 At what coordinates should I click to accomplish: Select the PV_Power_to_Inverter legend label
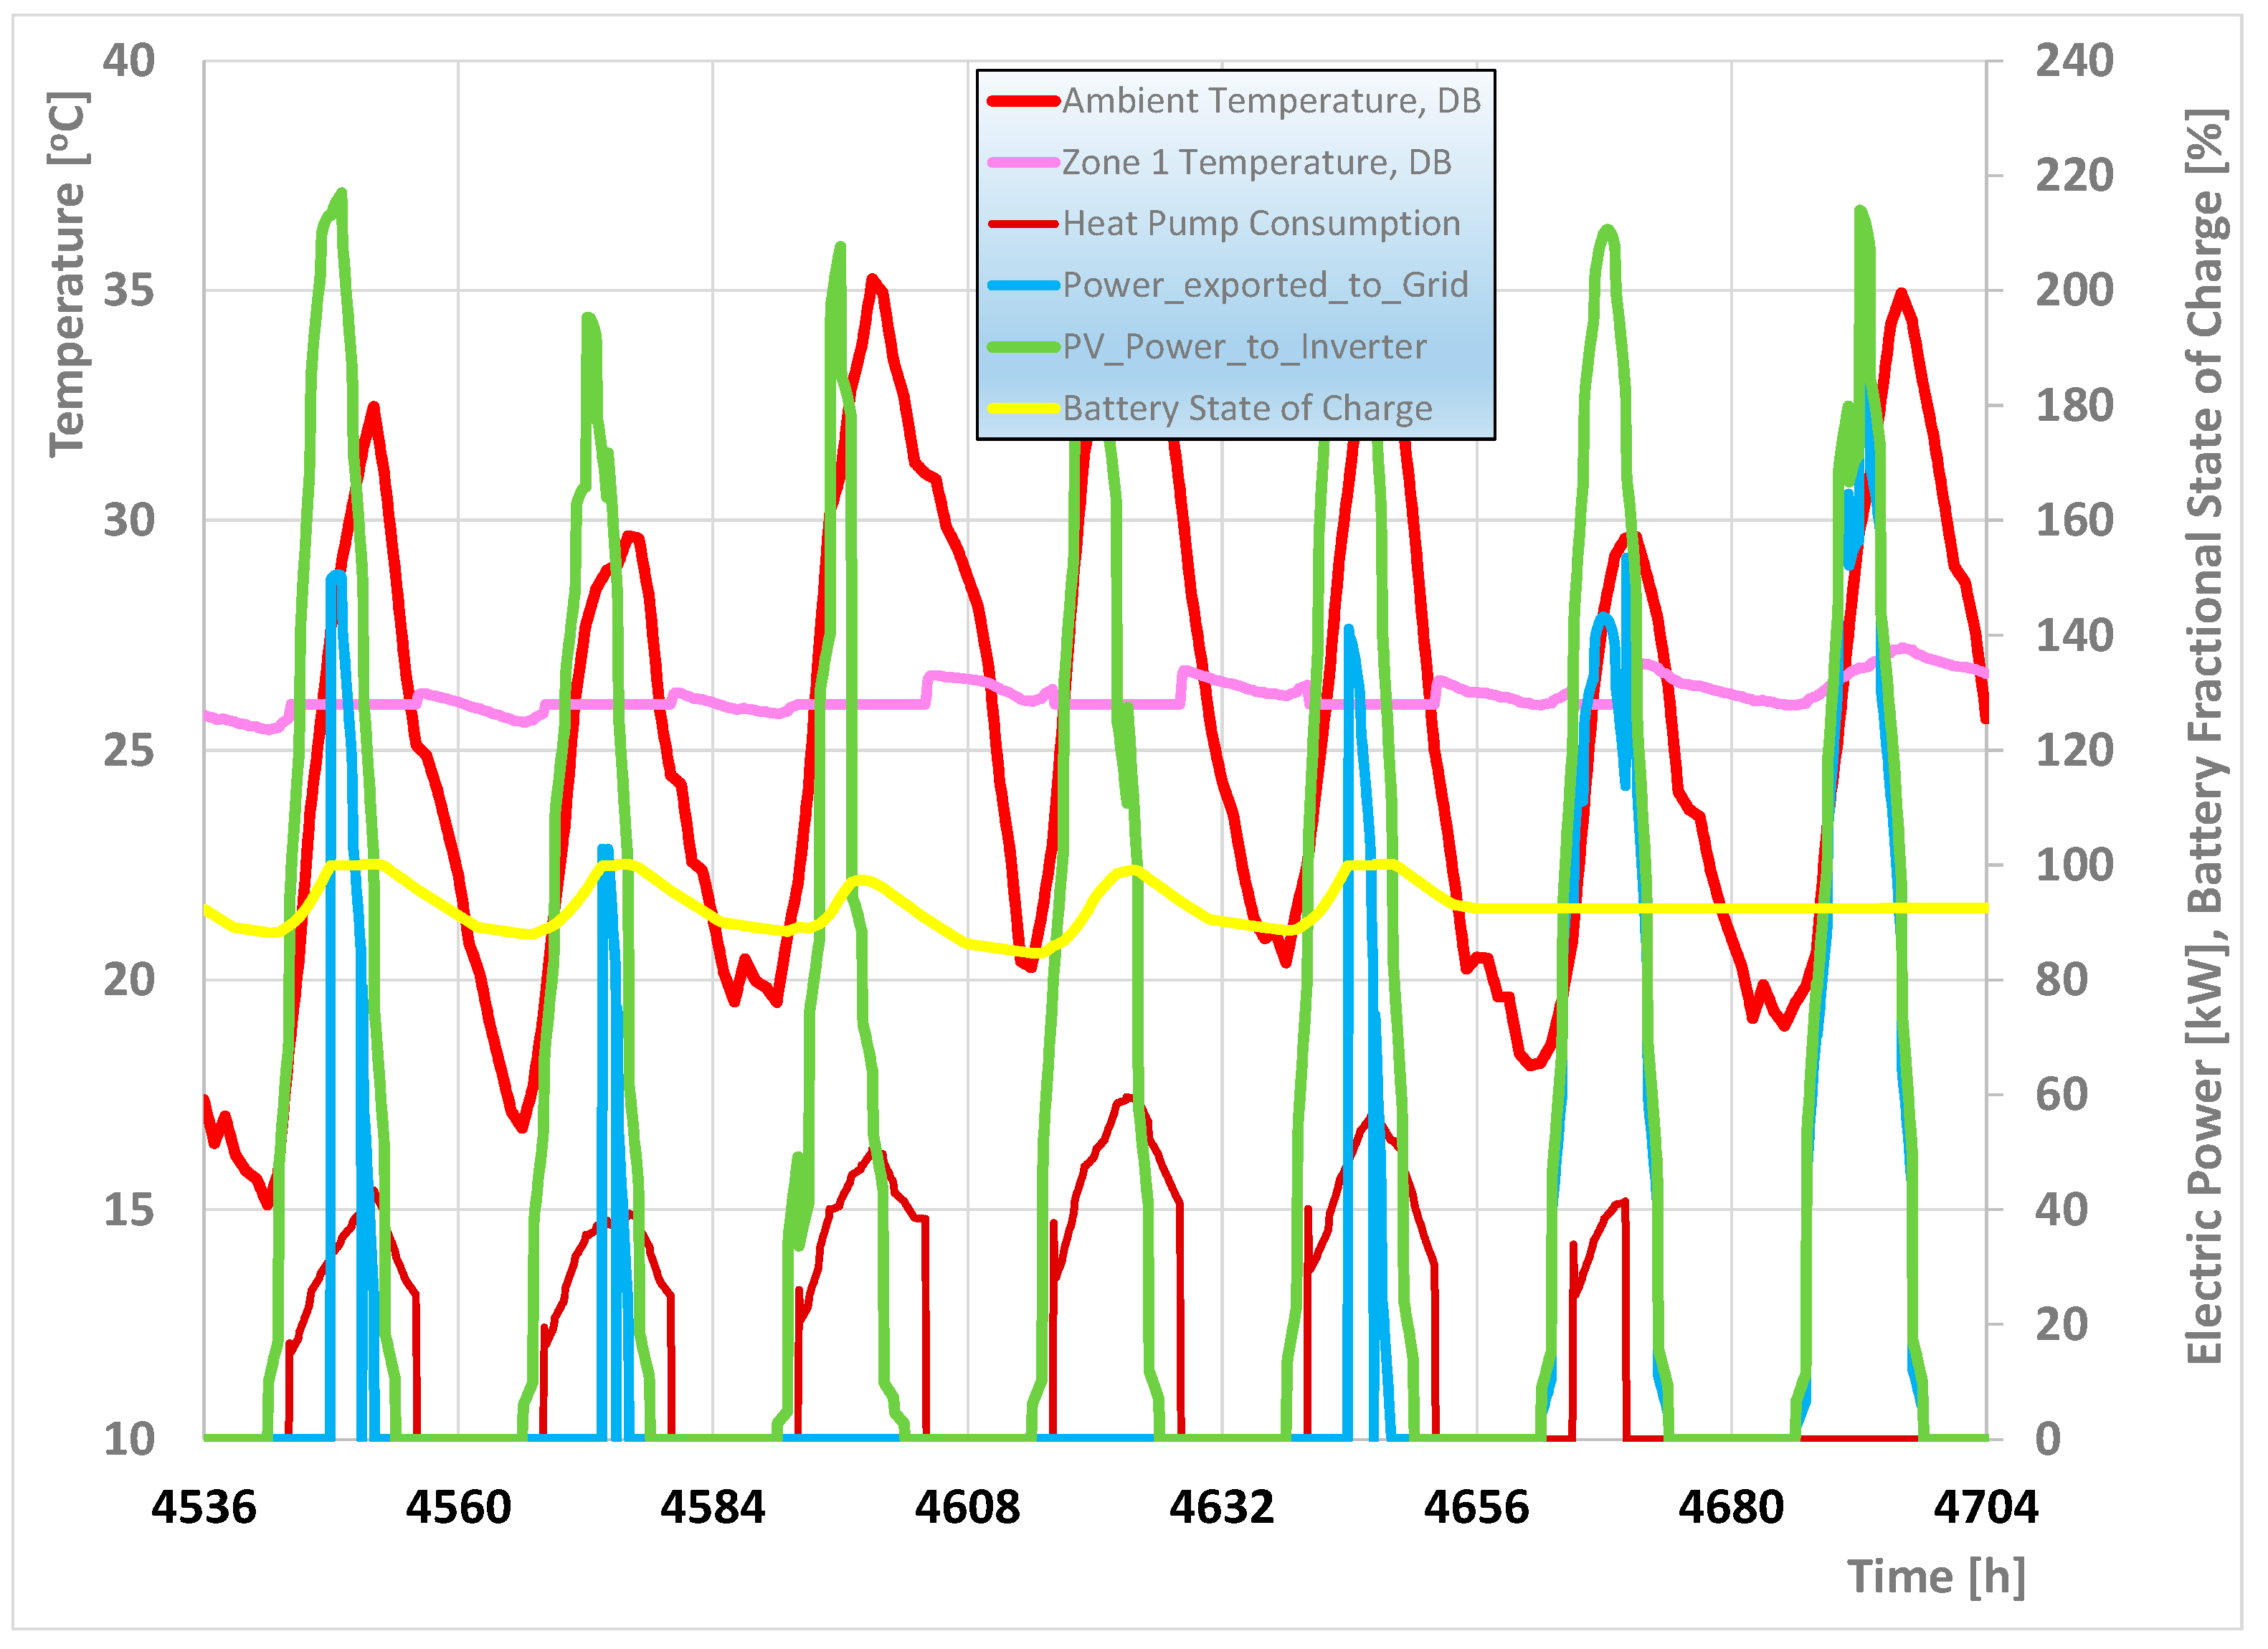pos(1243,347)
